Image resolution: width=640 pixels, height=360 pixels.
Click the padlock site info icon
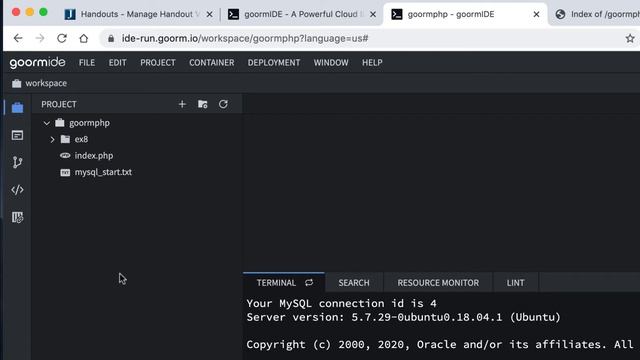point(111,38)
